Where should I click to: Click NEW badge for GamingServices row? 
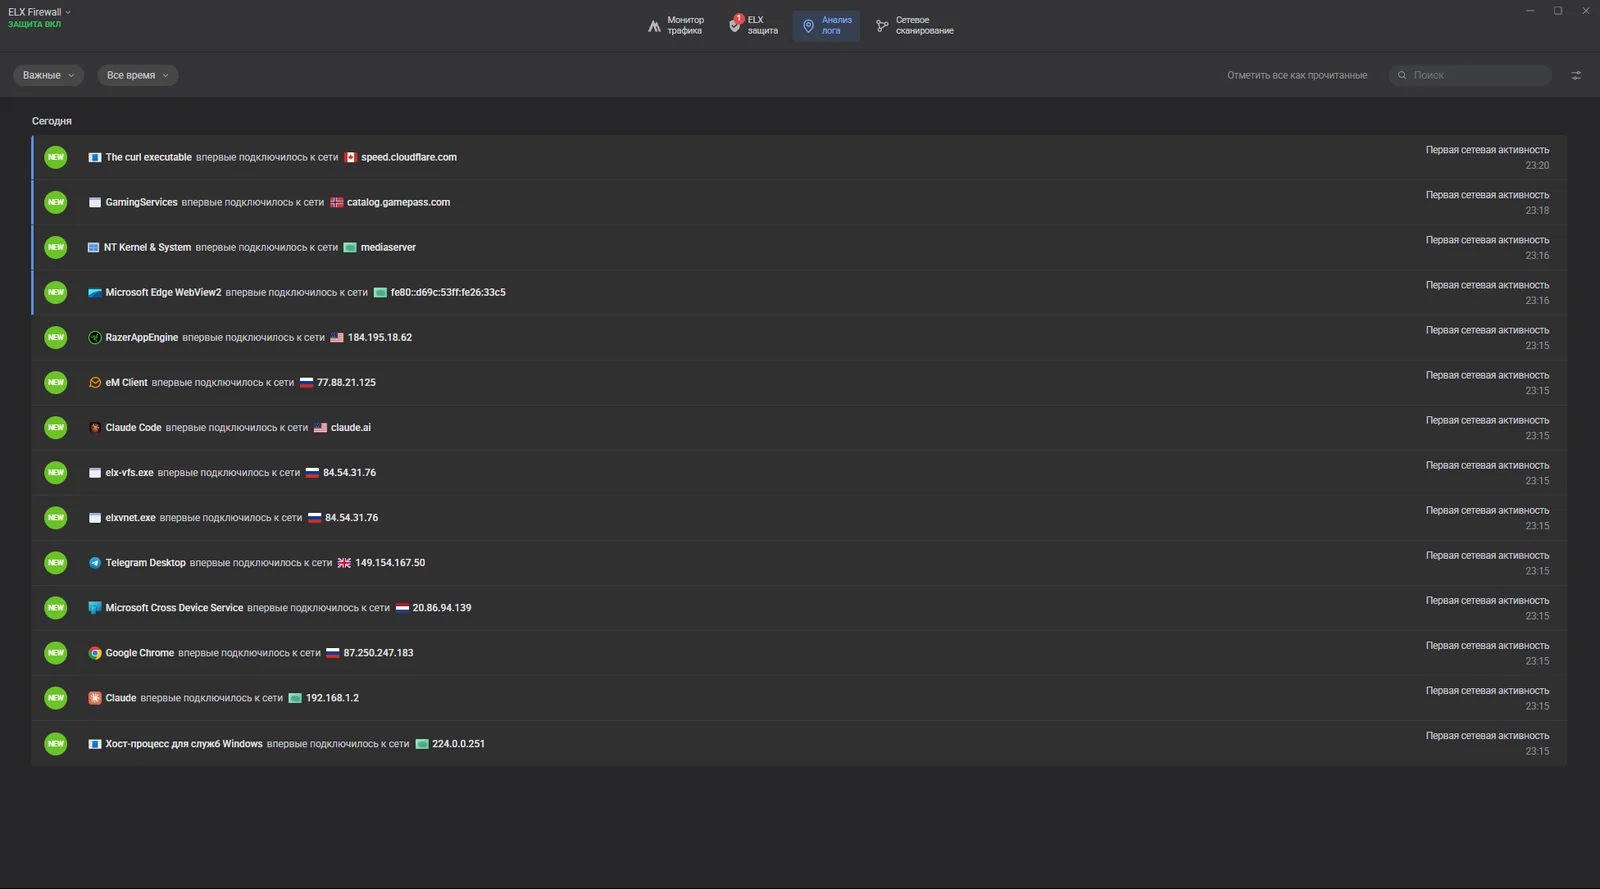[x=56, y=202]
